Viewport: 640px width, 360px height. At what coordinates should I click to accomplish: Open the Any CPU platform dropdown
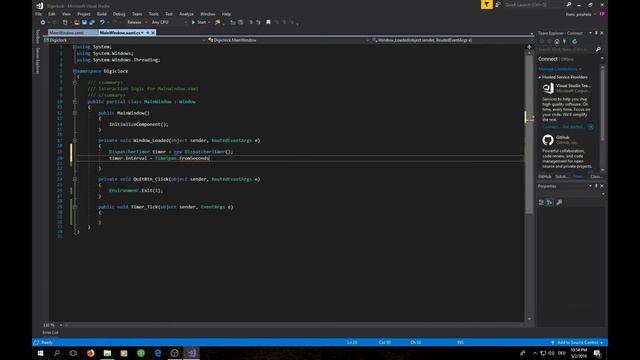coord(169,22)
